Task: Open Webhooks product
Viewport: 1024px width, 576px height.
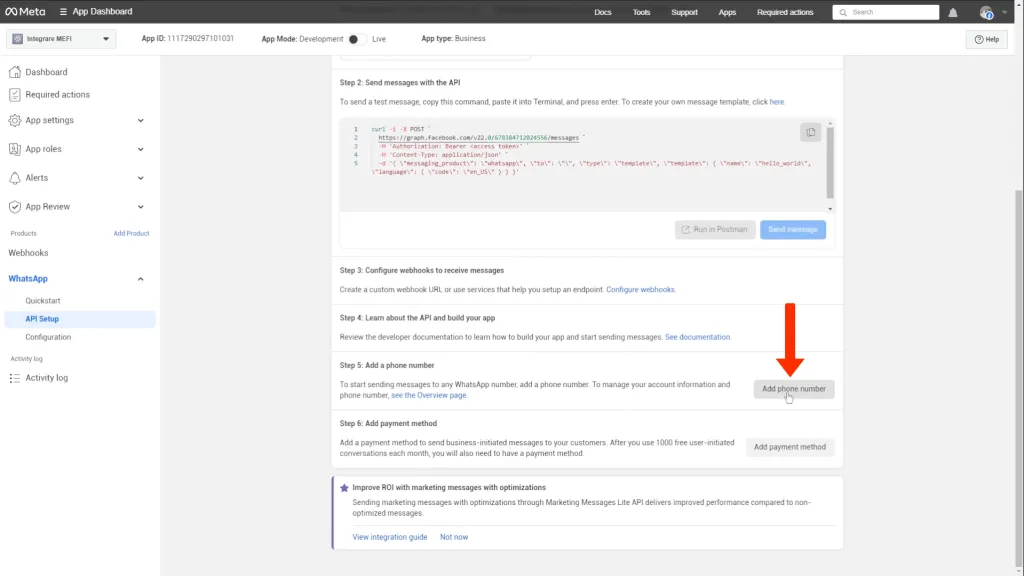Action: pos(28,253)
